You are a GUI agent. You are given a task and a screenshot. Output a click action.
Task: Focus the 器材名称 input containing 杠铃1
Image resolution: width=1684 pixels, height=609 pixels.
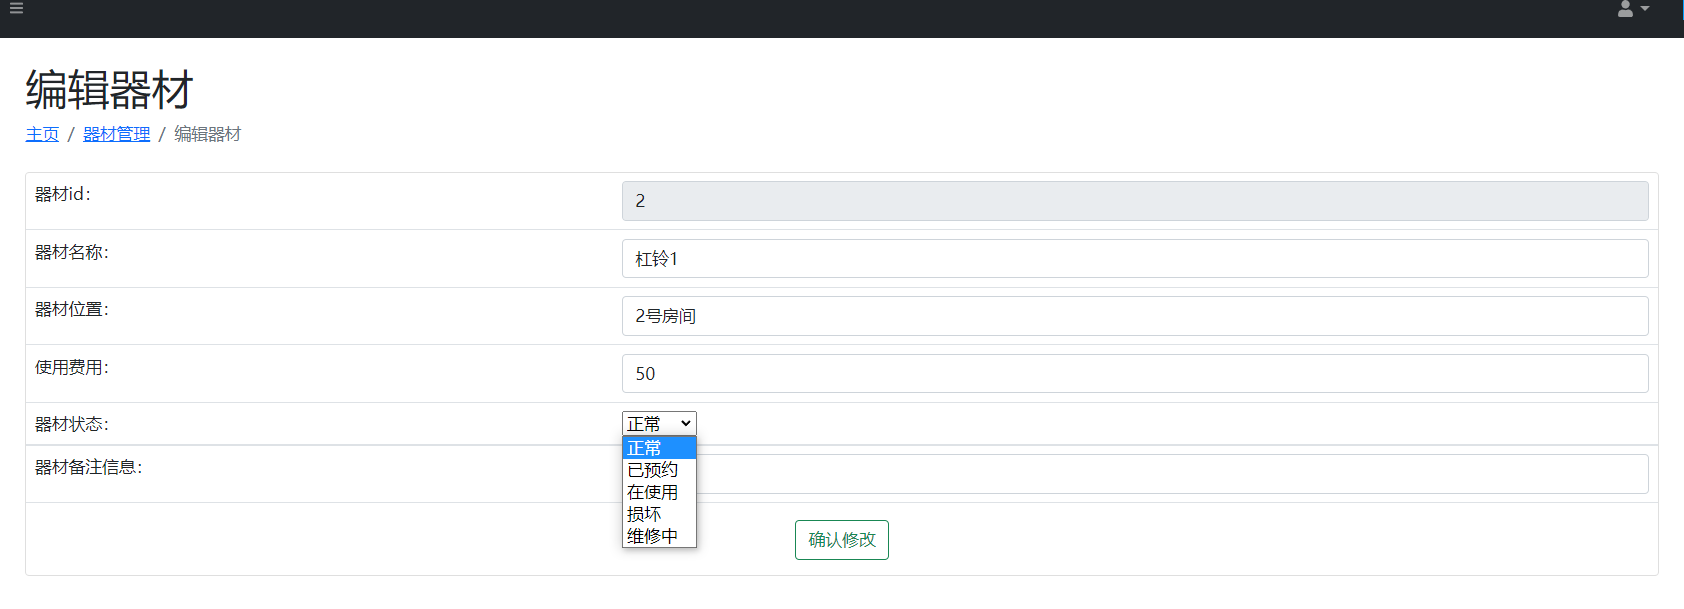click(1134, 259)
